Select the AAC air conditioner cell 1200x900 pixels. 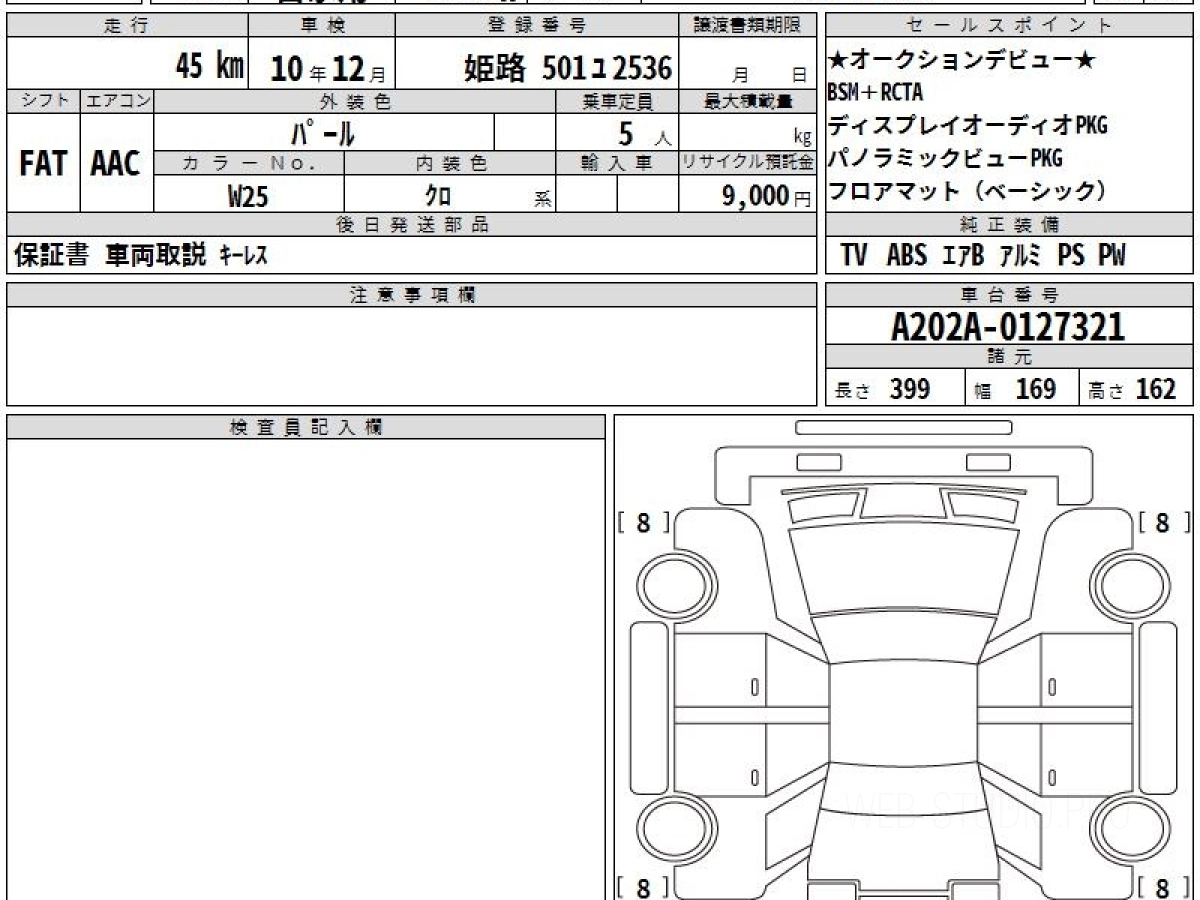pos(116,163)
